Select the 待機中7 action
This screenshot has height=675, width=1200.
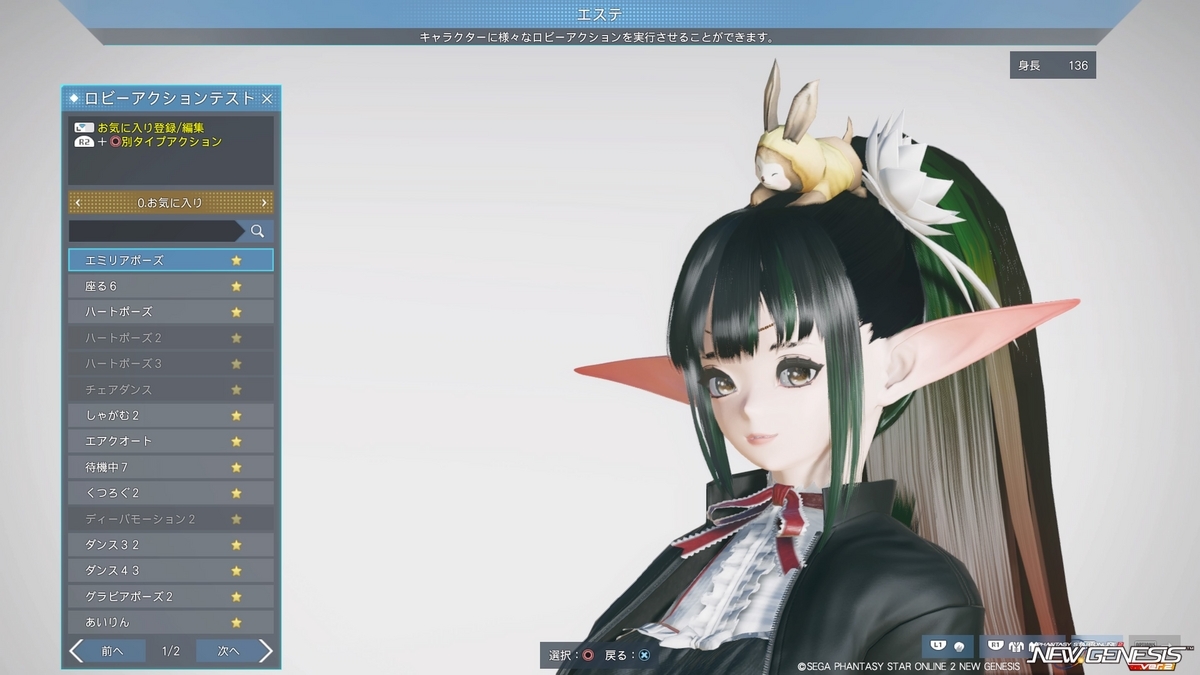[x=171, y=467]
